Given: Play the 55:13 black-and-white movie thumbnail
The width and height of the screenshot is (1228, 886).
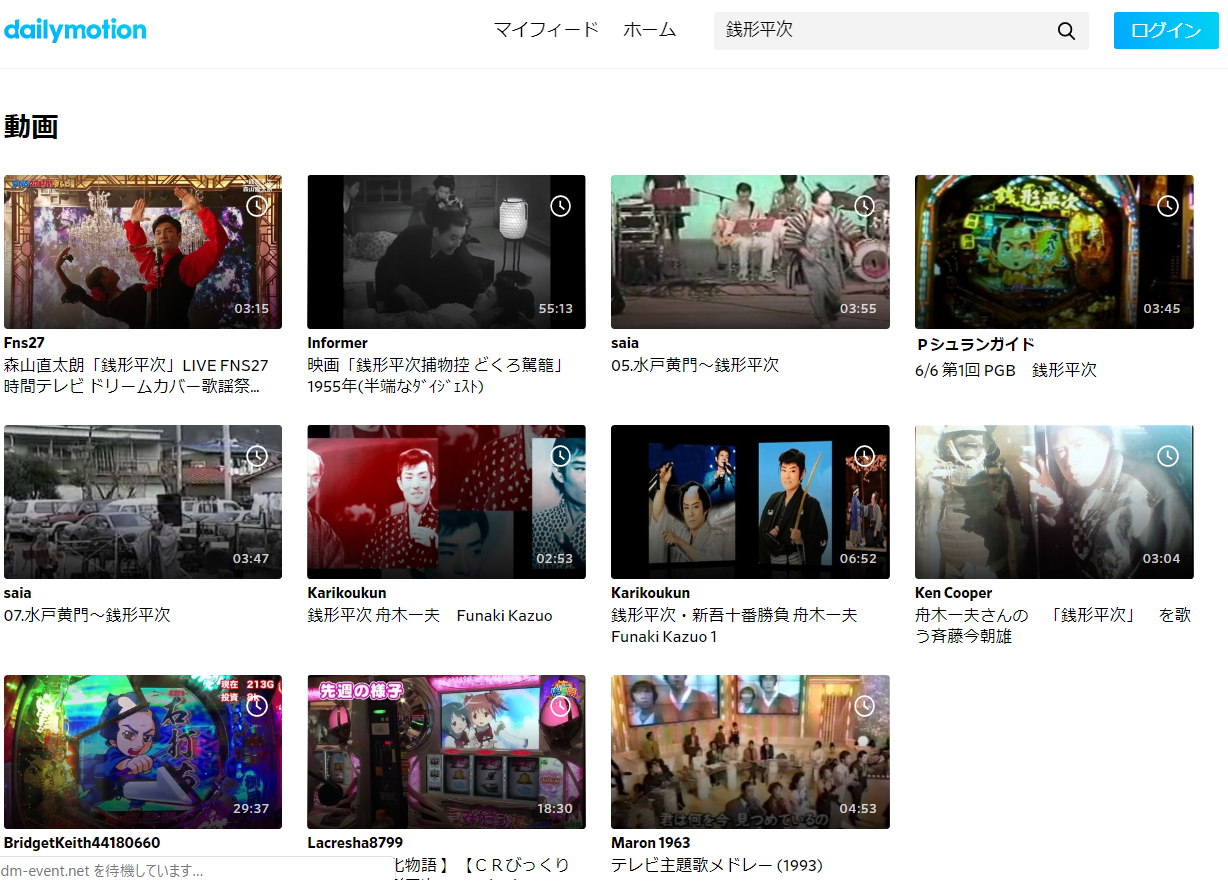Looking at the screenshot, I should 446,252.
